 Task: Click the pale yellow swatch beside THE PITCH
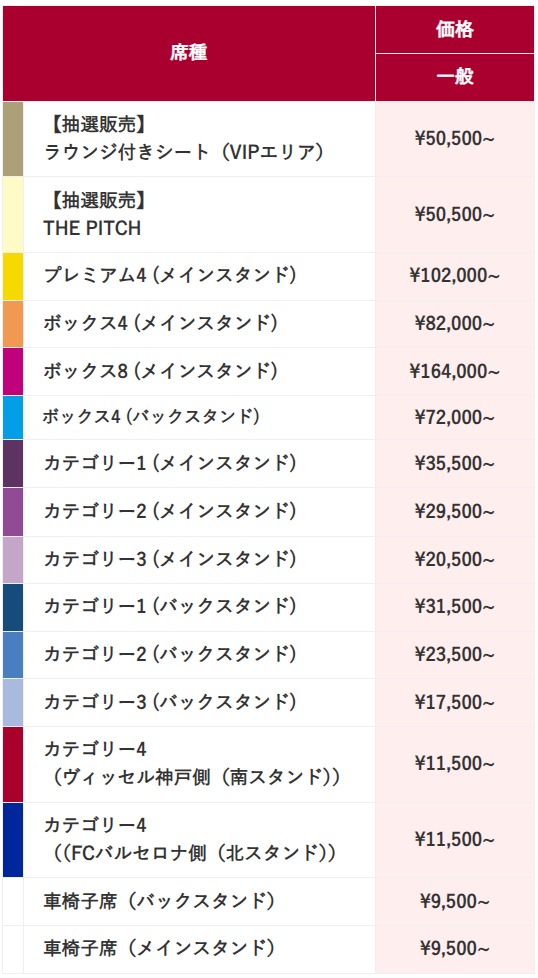click(x=13, y=215)
